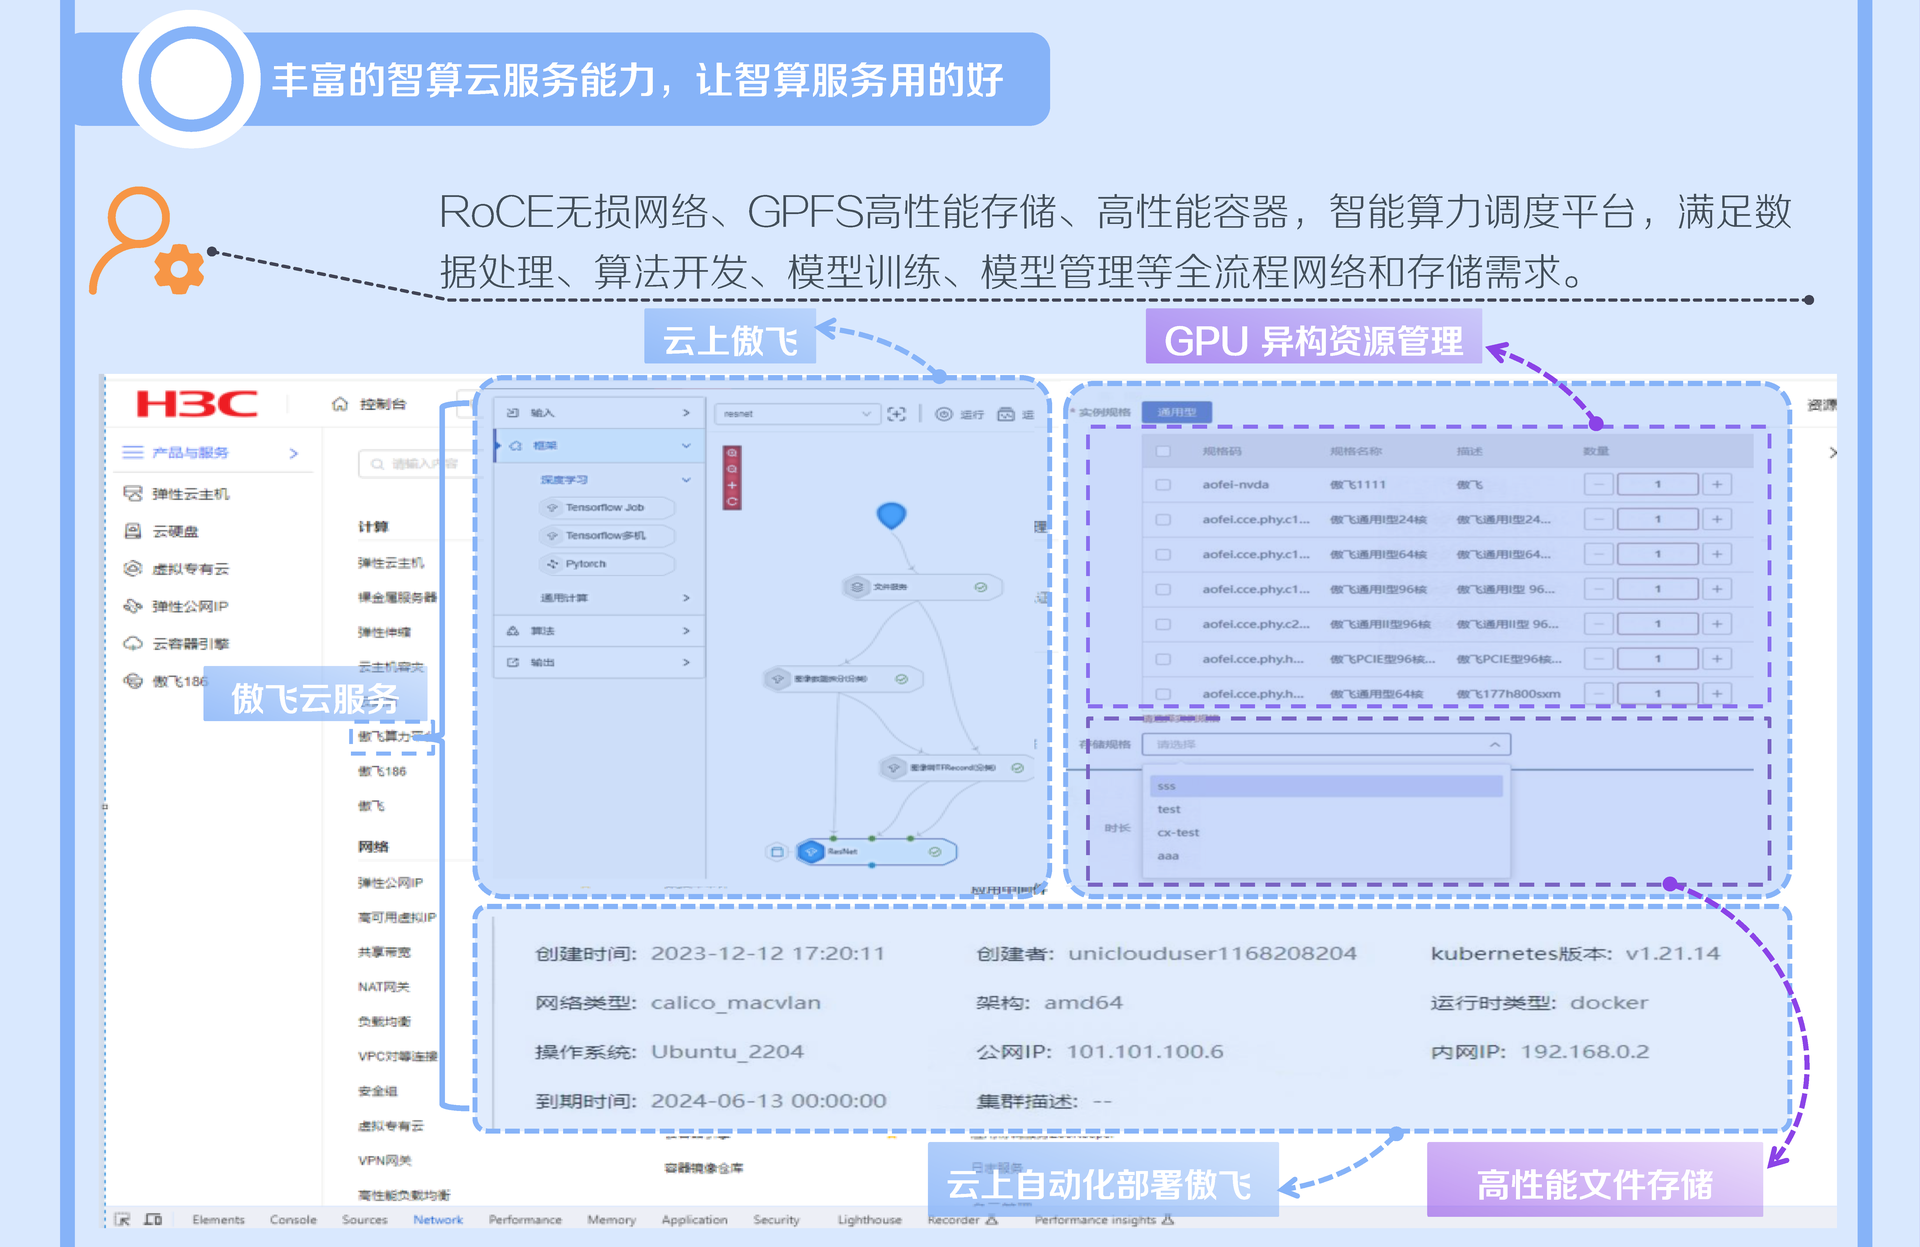Check the 傲飞PCIE型96核 row checkbox
Screen dimensions: 1920x1247
click(x=1163, y=659)
